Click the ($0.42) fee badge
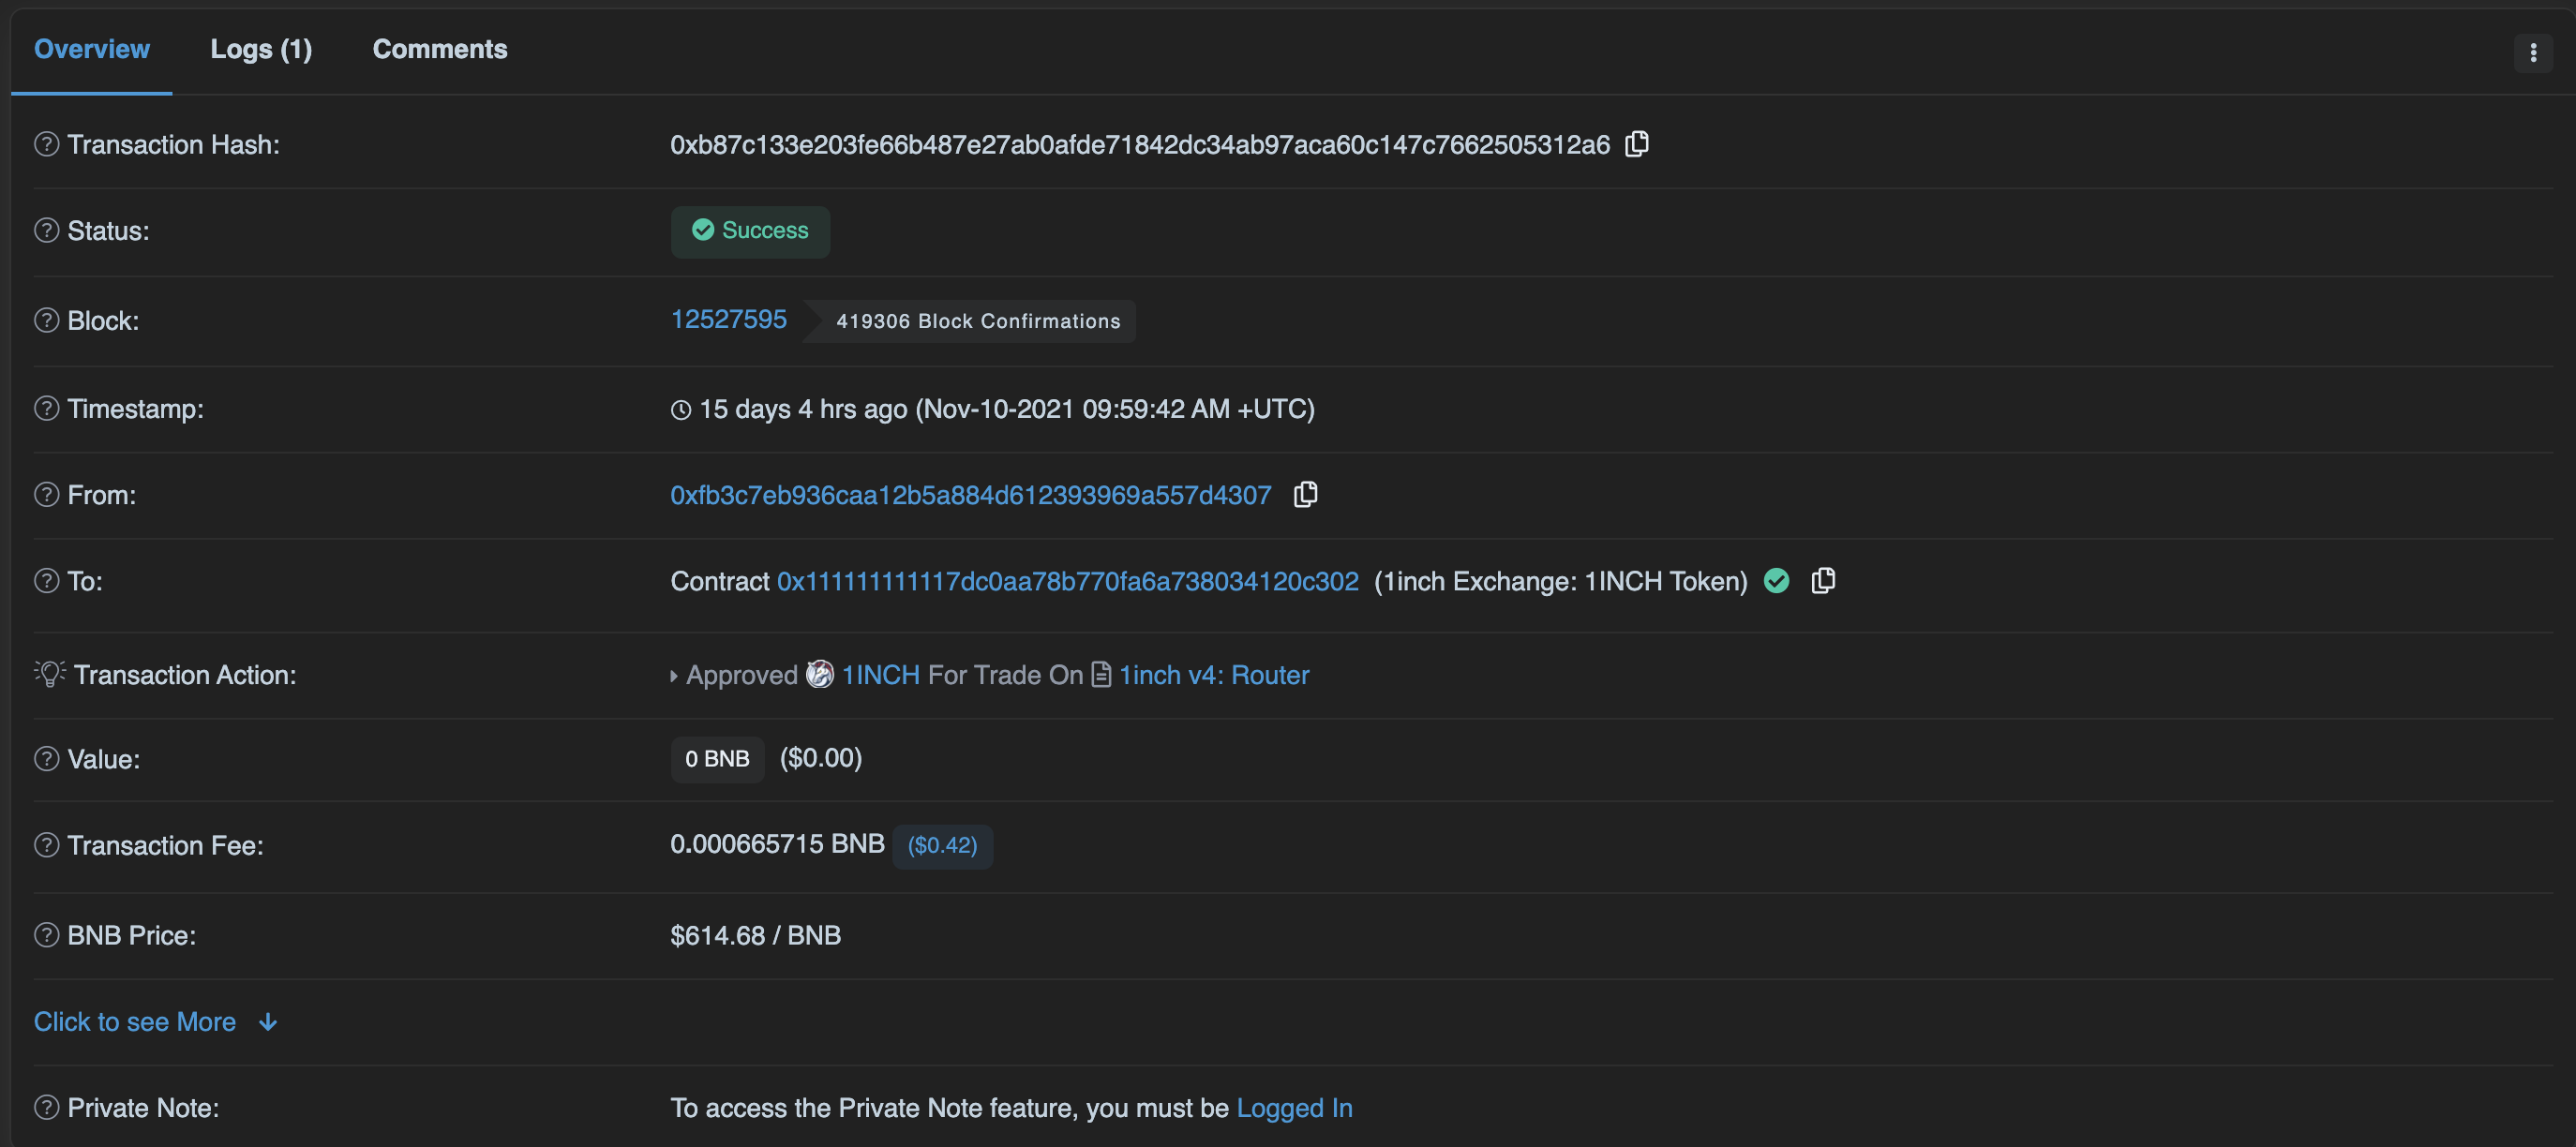This screenshot has width=2576, height=1147. pos(942,846)
